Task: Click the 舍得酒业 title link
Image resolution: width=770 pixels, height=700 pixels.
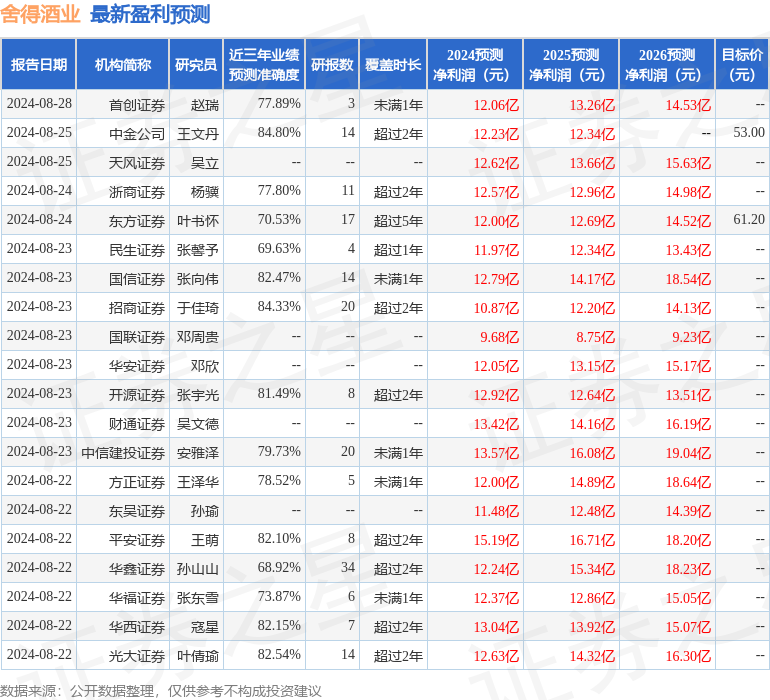Action: tap(41, 15)
